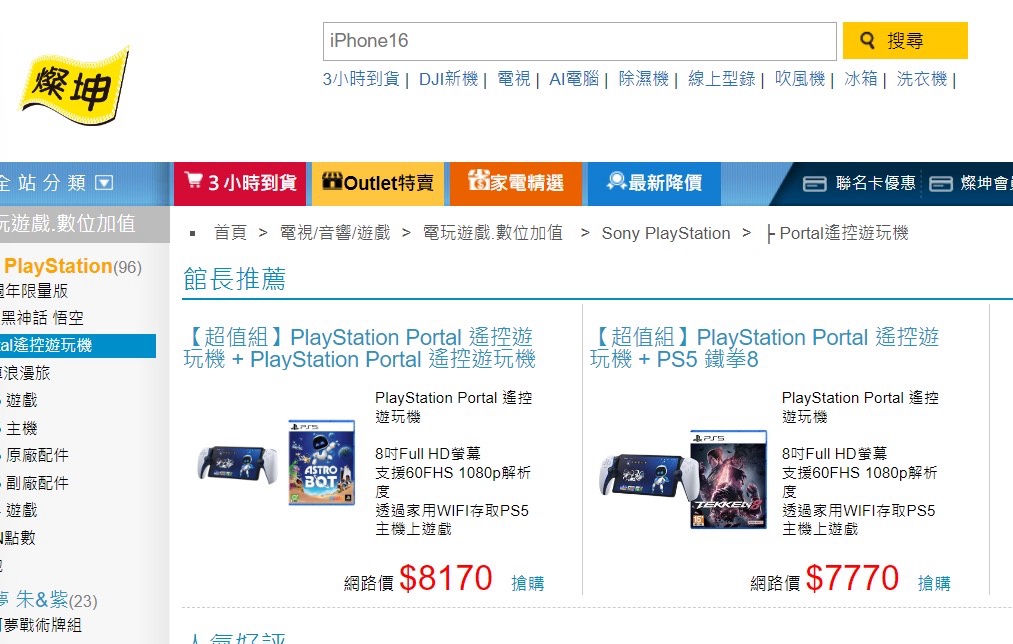Viewport: 1013px width, 644px height.
Task: Open the Outlet特賣 tab
Action: (378, 183)
